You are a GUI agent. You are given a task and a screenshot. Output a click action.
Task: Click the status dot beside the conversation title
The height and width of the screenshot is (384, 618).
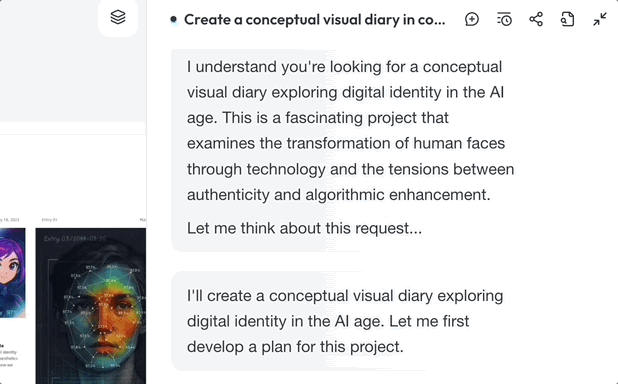click(x=173, y=19)
